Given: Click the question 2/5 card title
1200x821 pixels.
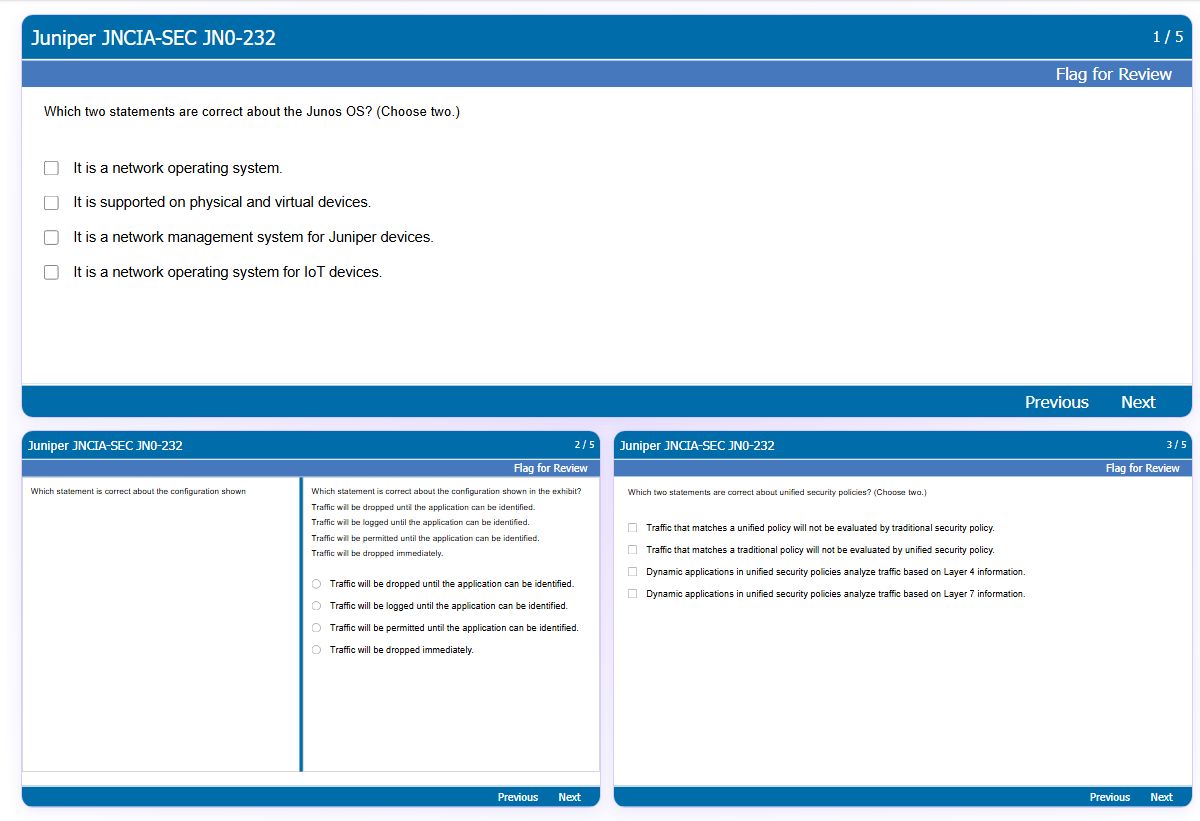Looking at the screenshot, I should pos(105,445).
